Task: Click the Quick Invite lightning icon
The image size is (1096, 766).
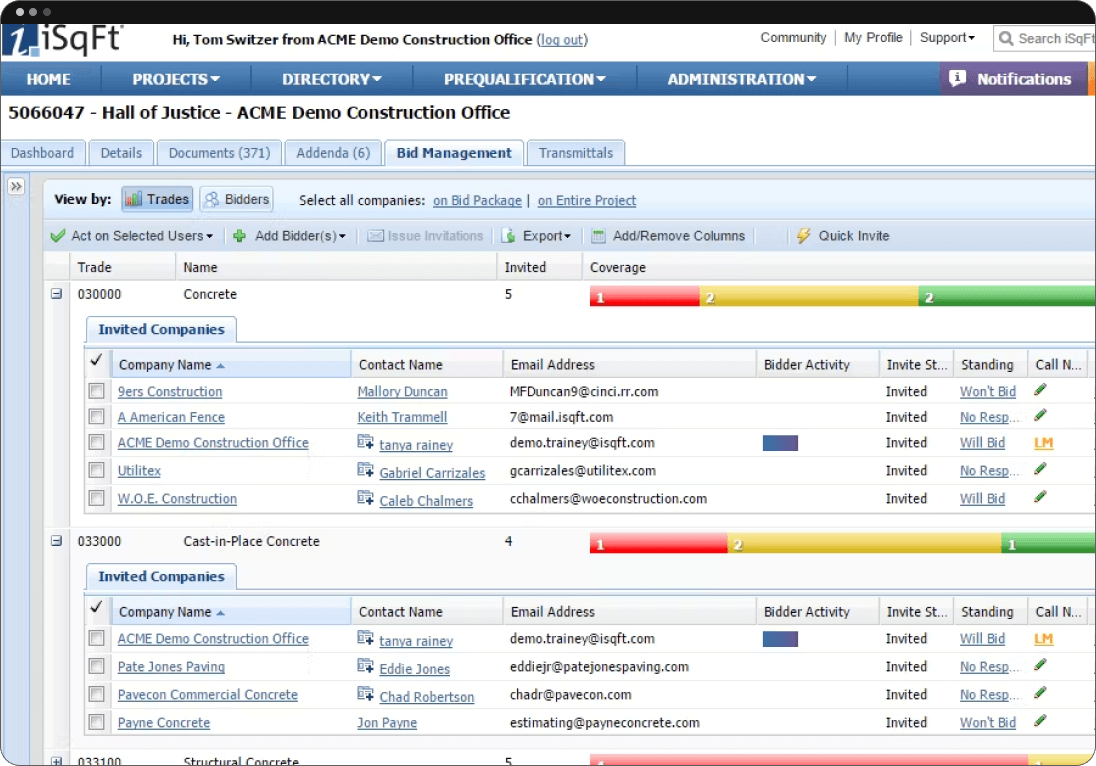Action: point(803,236)
